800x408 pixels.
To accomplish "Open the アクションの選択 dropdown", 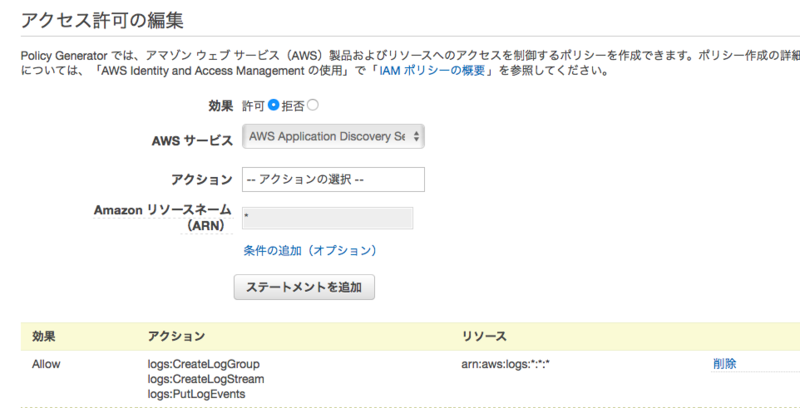I will 333,180.
